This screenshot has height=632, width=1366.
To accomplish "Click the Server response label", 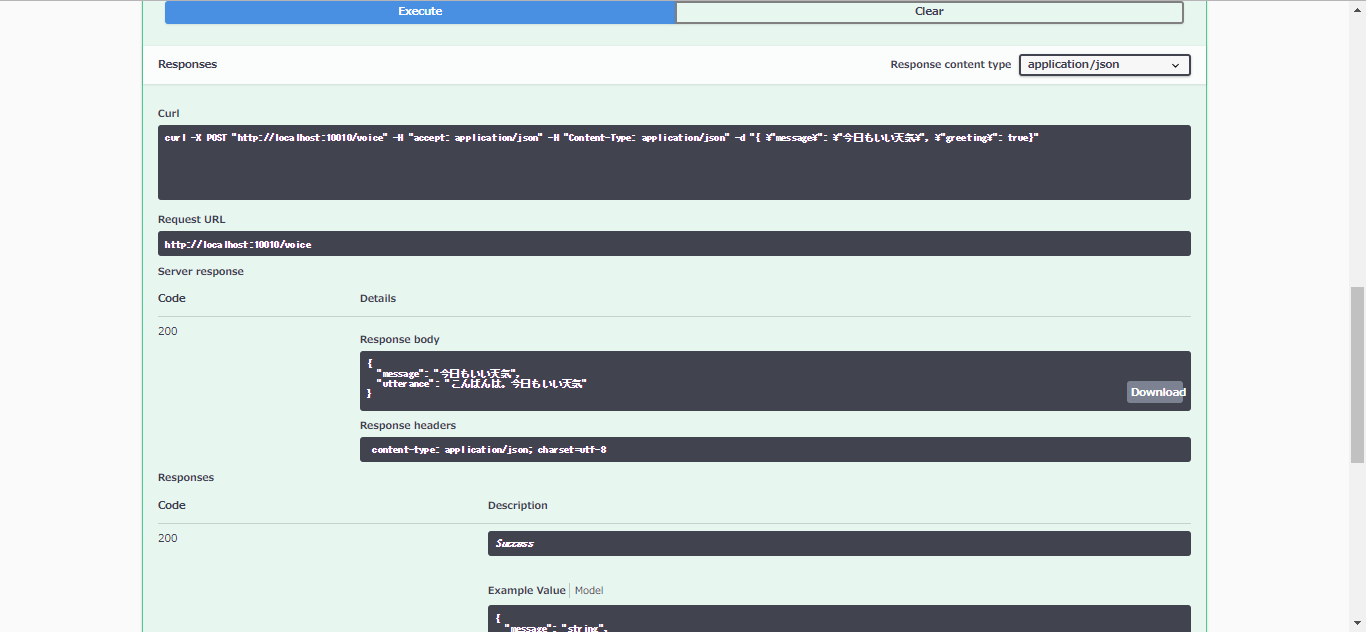I will (x=200, y=271).
